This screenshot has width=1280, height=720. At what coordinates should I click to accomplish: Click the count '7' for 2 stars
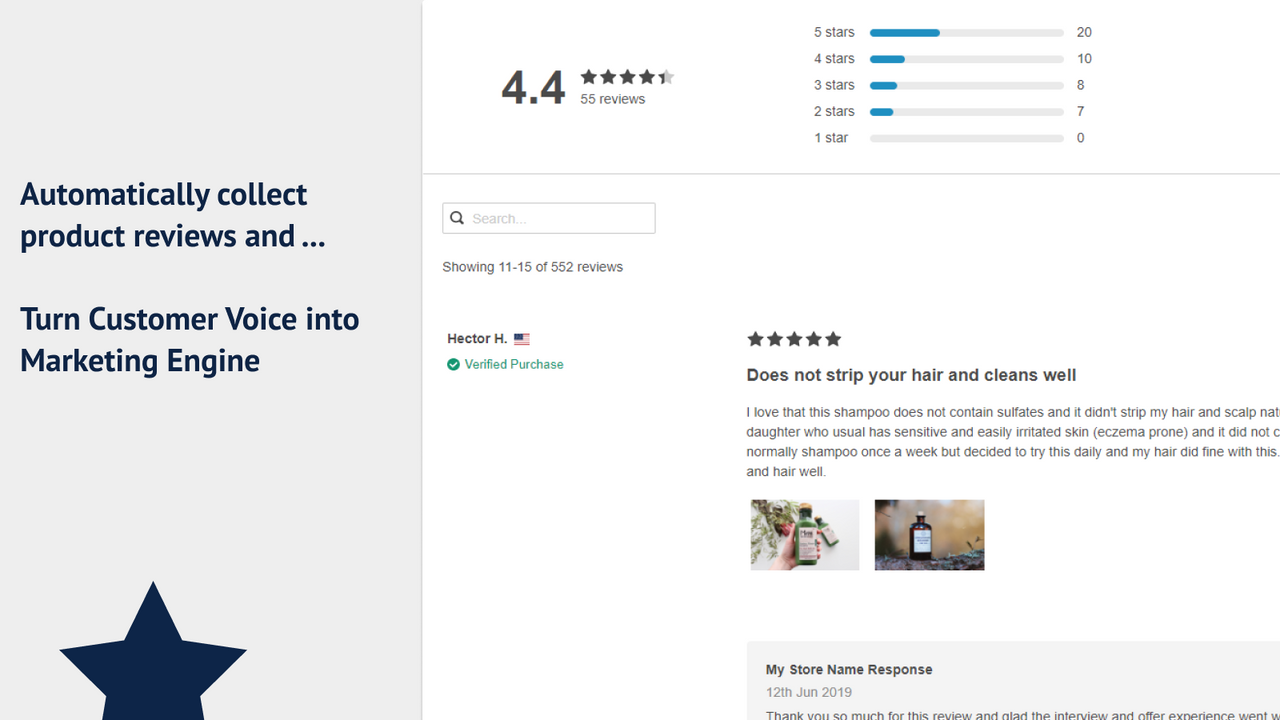click(1081, 111)
